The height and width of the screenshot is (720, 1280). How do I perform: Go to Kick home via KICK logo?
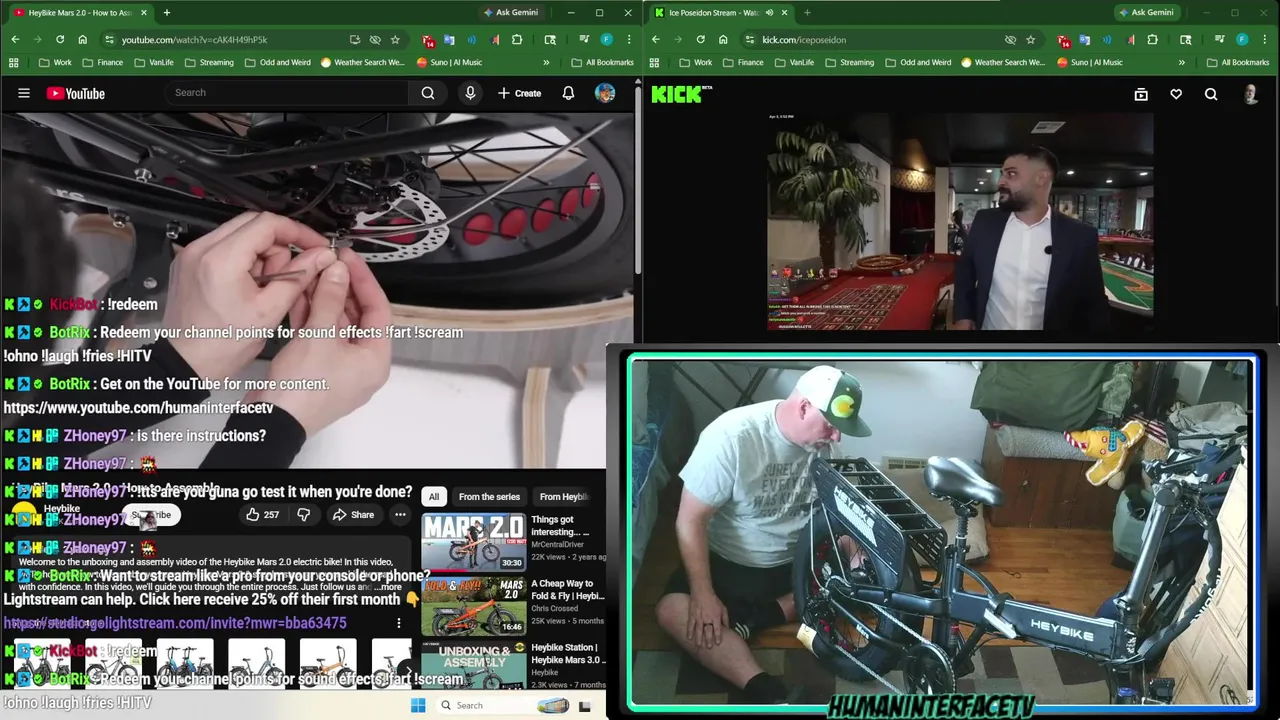pyautogui.click(x=681, y=94)
